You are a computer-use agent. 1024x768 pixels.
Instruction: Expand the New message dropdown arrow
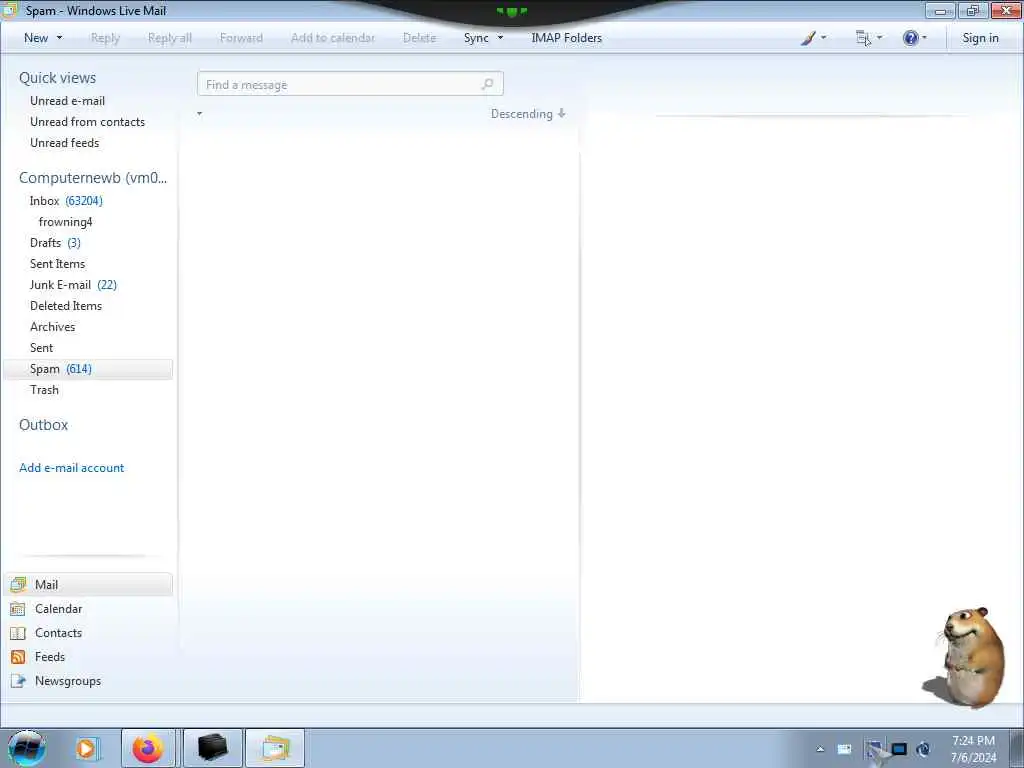[x=59, y=38]
